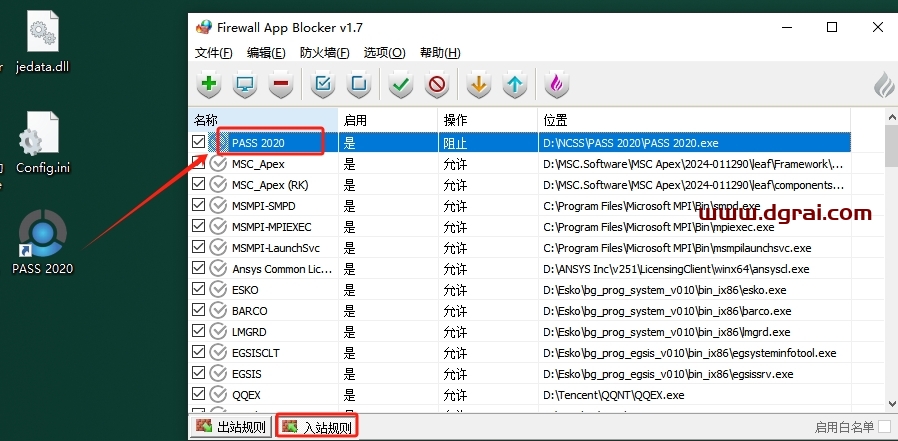This screenshot has height=441, width=898.
Task: Select the EGSISCLT rule name
Action: [x=256, y=353]
